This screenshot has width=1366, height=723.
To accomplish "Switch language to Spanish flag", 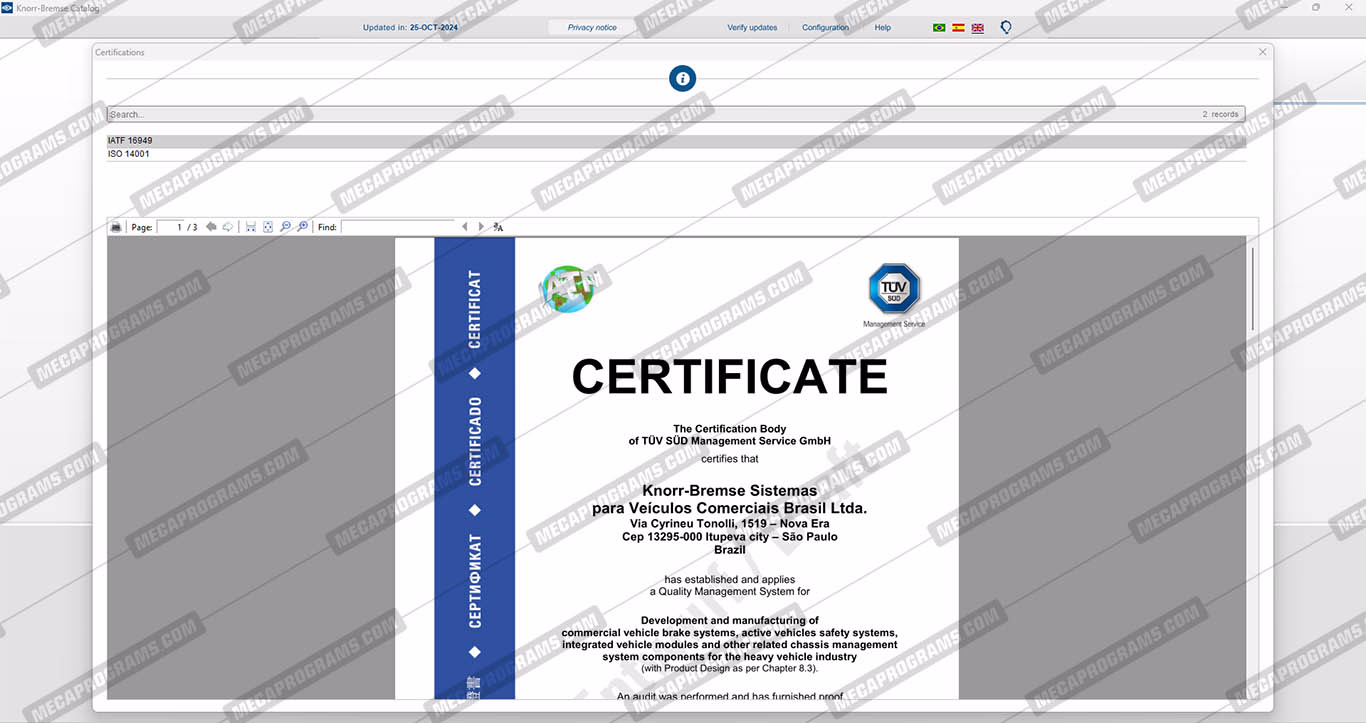I will point(958,28).
